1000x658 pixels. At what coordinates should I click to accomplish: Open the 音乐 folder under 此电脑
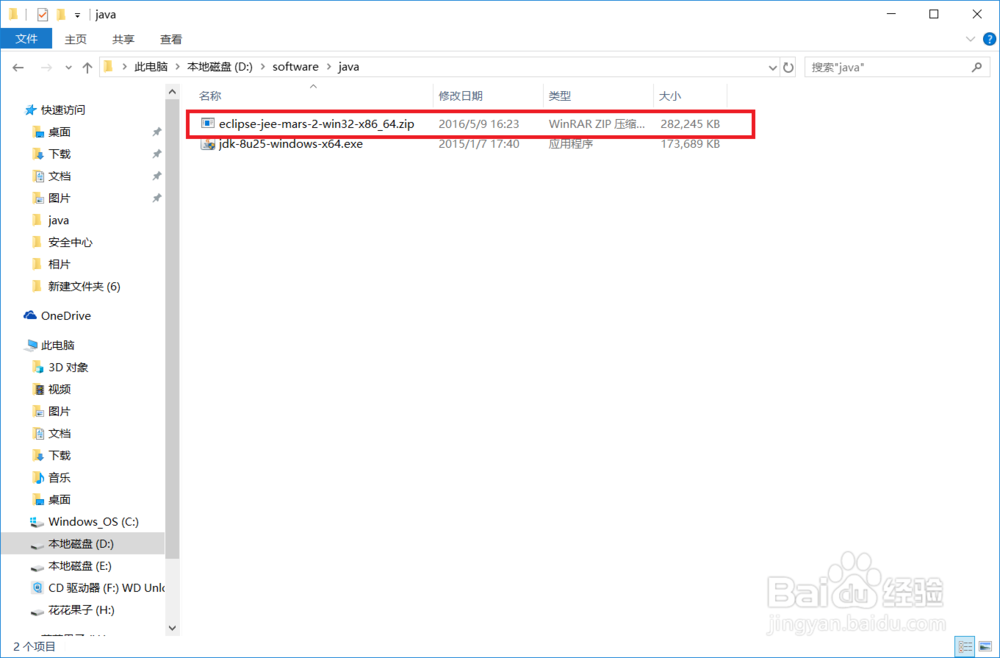(59, 478)
